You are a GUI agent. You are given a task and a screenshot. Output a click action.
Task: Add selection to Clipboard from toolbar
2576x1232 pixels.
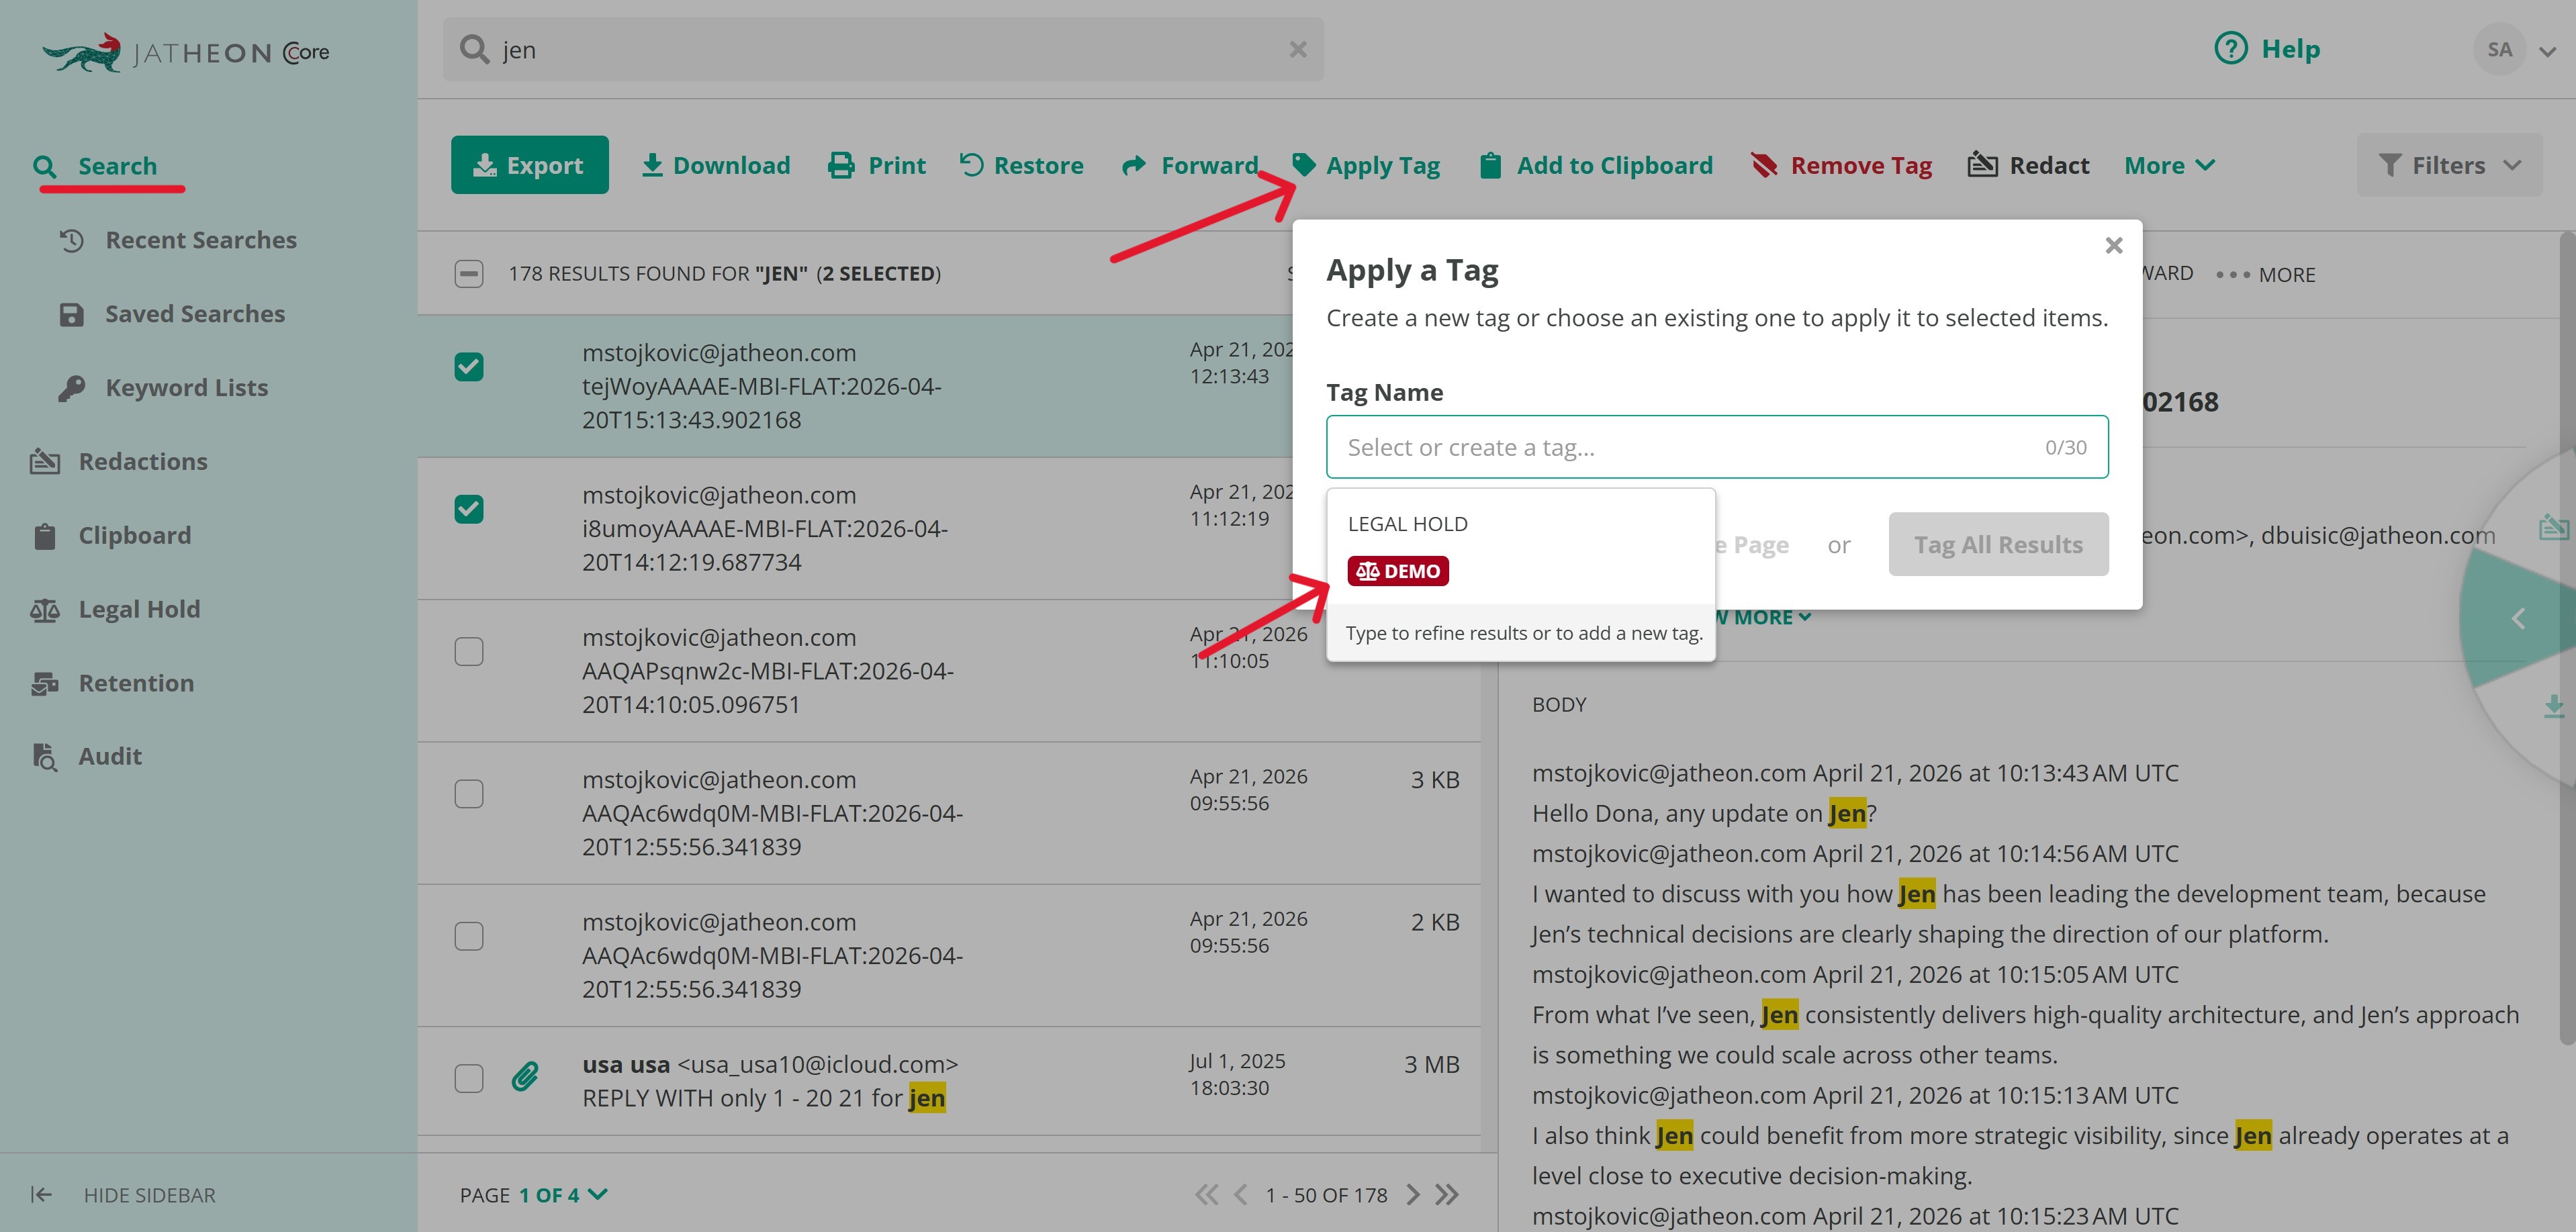point(1596,165)
